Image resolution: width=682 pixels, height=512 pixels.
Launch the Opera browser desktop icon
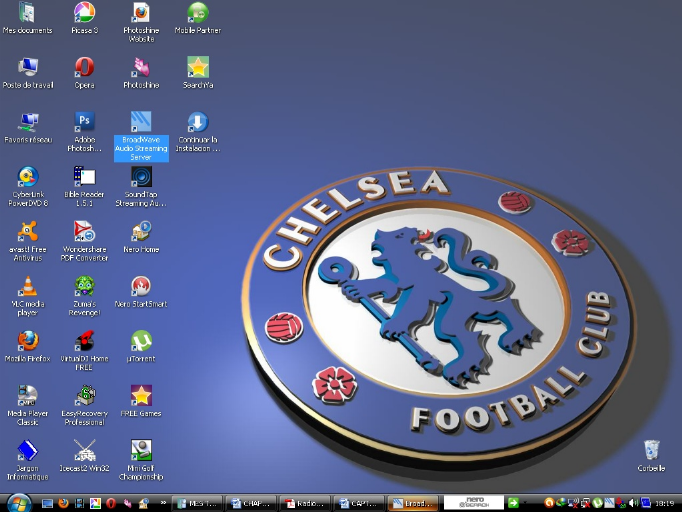click(84, 74)
